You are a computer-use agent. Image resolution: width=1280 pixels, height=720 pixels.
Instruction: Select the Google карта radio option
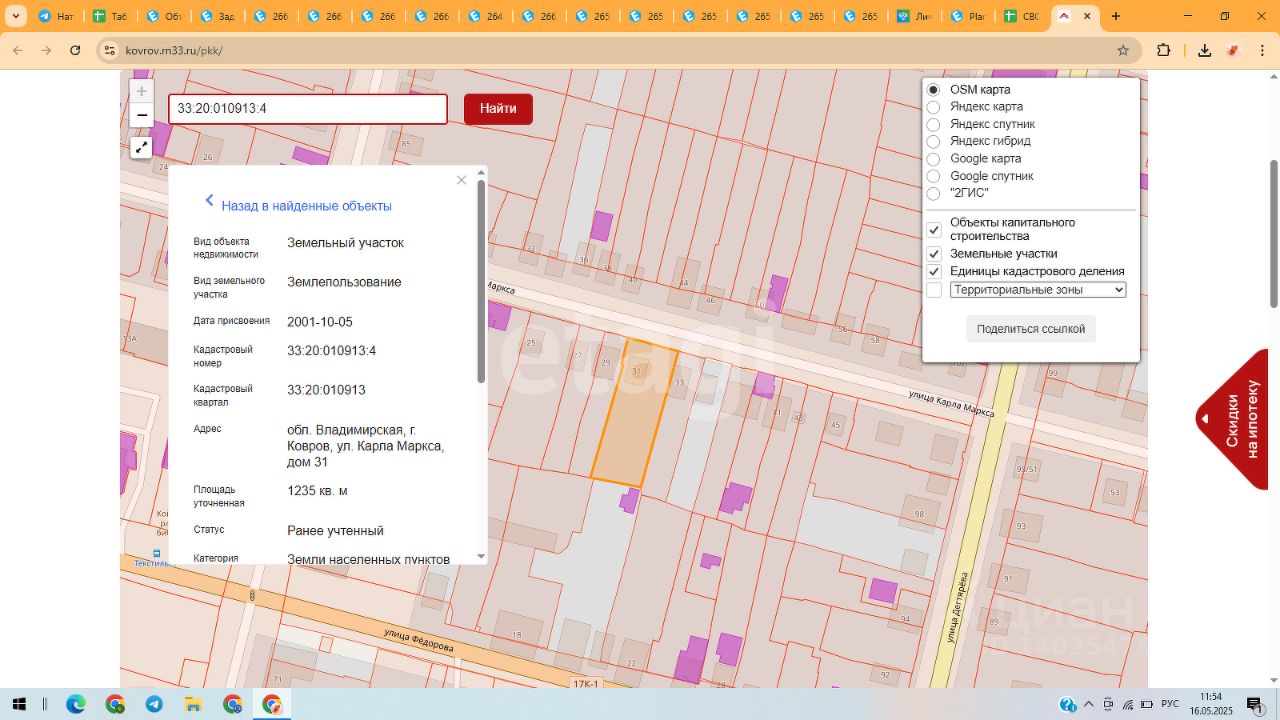[933, 159]
